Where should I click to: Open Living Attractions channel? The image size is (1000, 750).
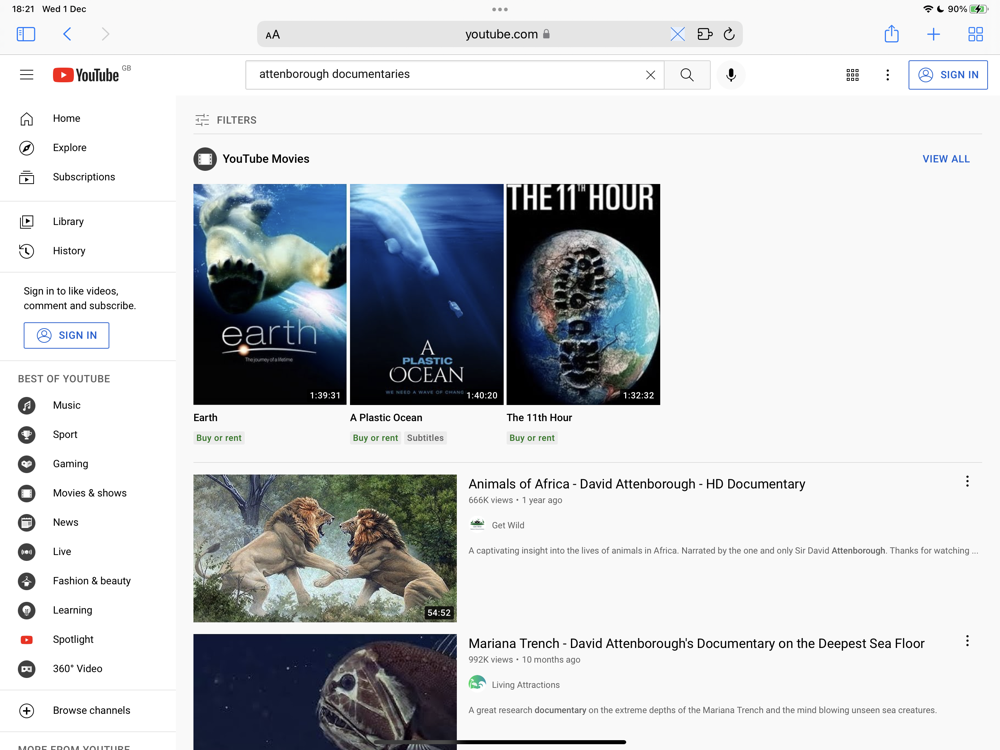click(x=526, y=685)
